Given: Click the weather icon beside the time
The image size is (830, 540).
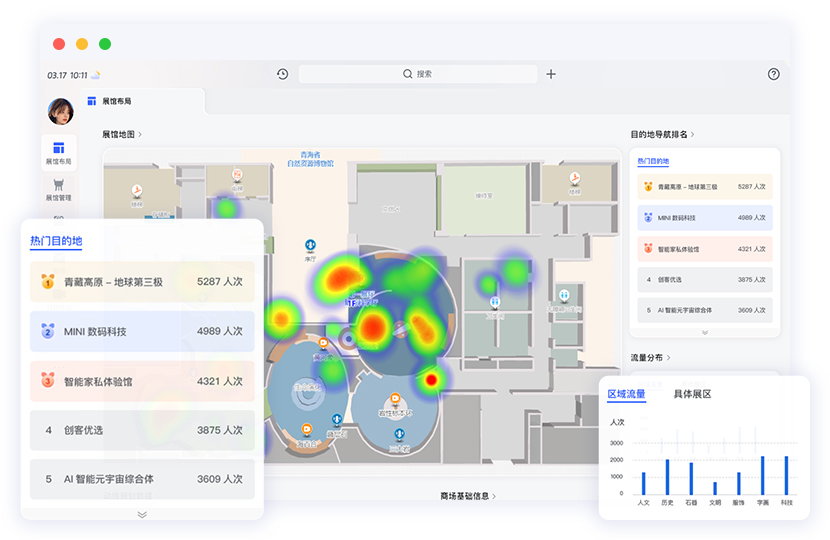Looking at the screenshot, I should (x=96, y=75).
